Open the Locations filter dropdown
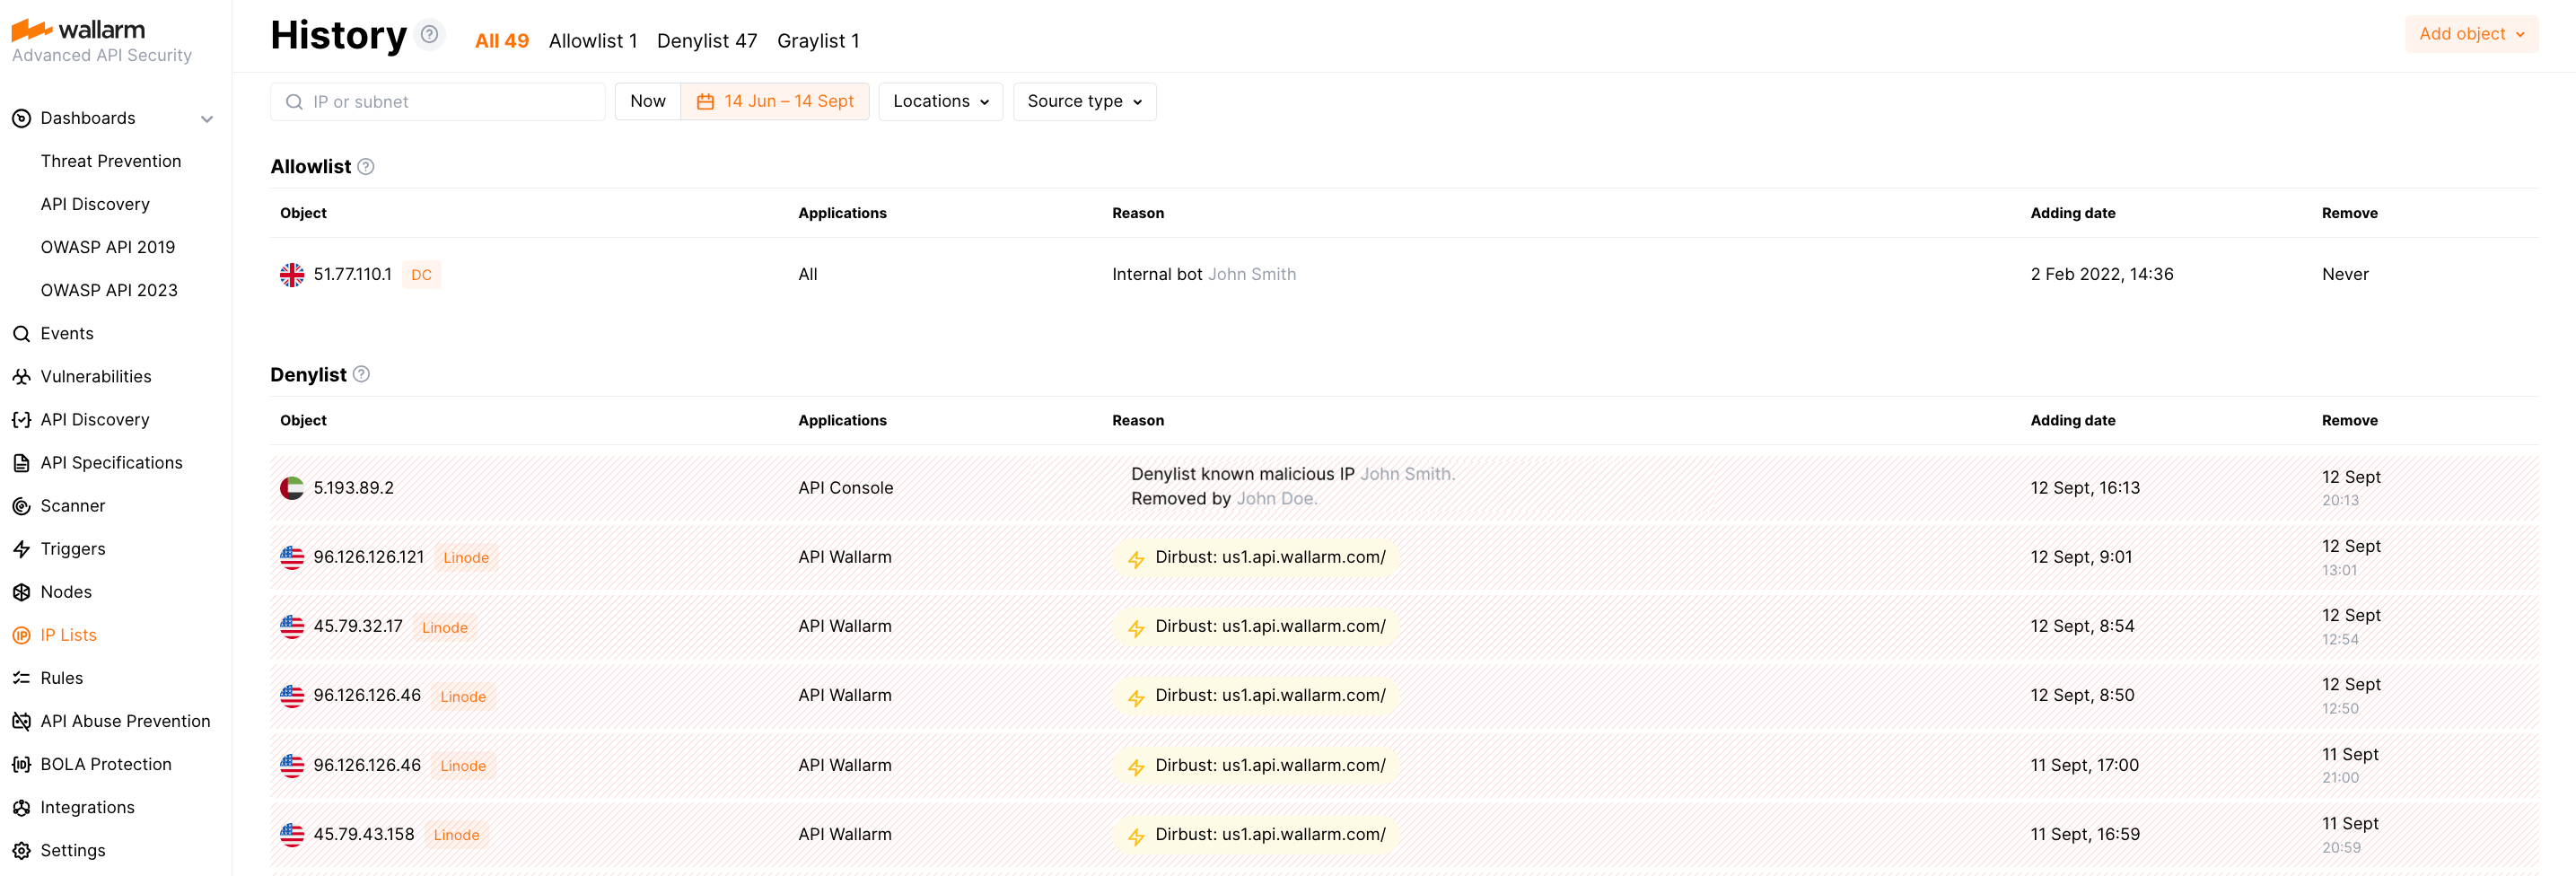This screenshot has width=2576, height=876. click(940, 101)
